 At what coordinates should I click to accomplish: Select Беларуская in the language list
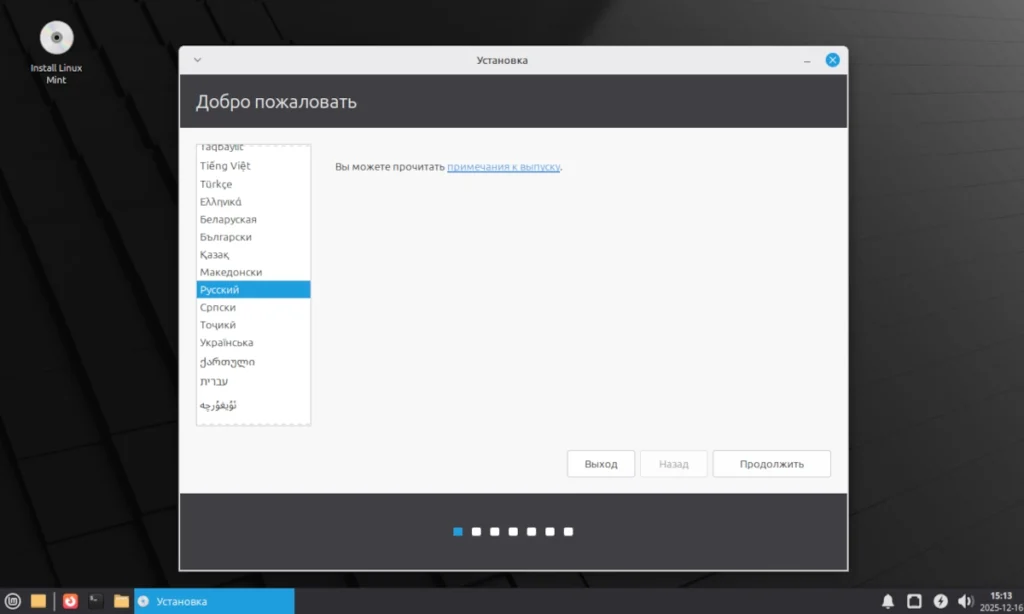[x=253, y=219]
